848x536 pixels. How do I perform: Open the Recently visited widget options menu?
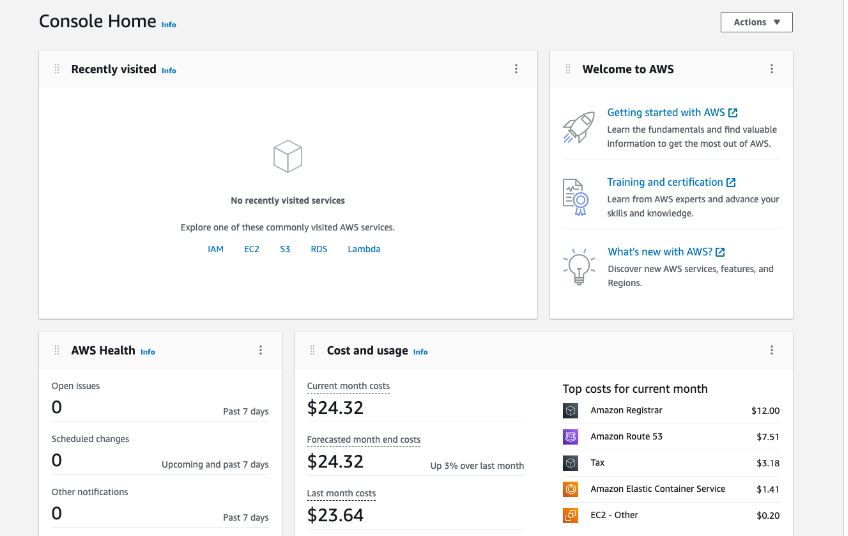click(516, 69)
